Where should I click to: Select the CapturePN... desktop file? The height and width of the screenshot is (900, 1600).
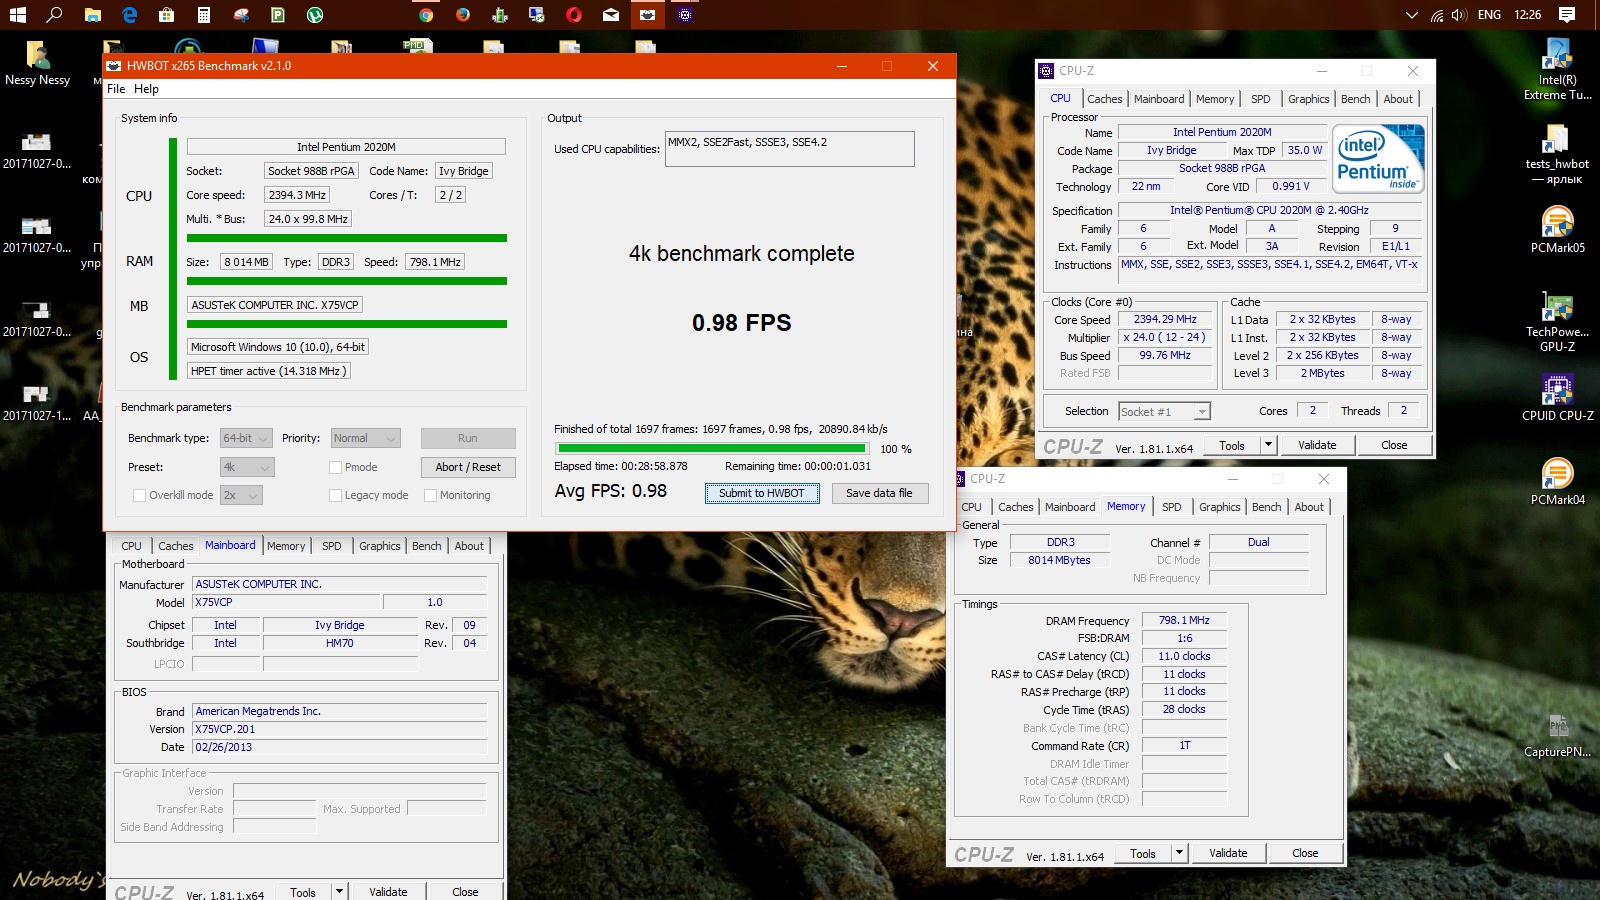[1557, 735]
